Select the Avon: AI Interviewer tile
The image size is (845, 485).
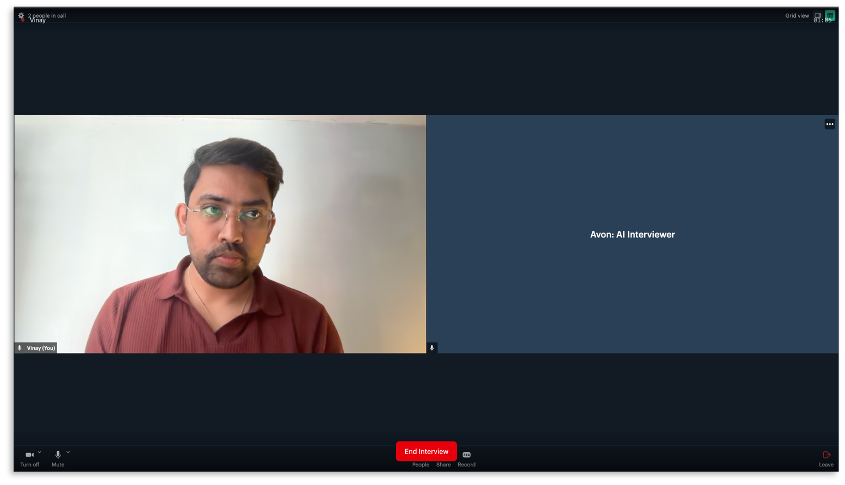tap(632, 234)
